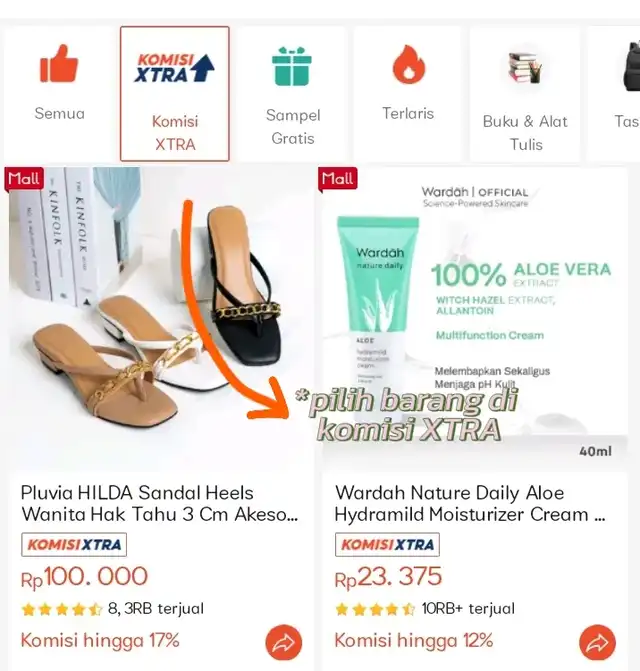Share the Wardah Moisturizer Cream product
Image resolution: width=640 pixels, height=671 pixels.
click(597, 642)
